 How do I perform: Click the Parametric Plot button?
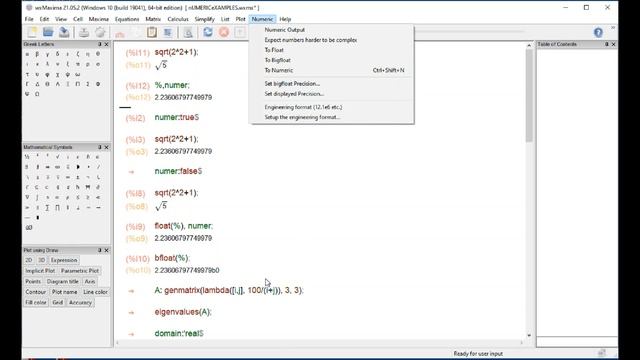coord(80,271)
